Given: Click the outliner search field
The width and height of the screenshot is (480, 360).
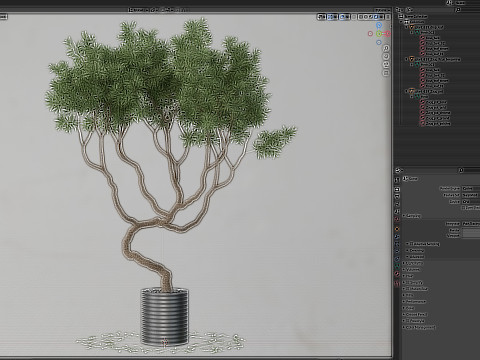Looking at the screenshot, I should [x=468, y=10].
